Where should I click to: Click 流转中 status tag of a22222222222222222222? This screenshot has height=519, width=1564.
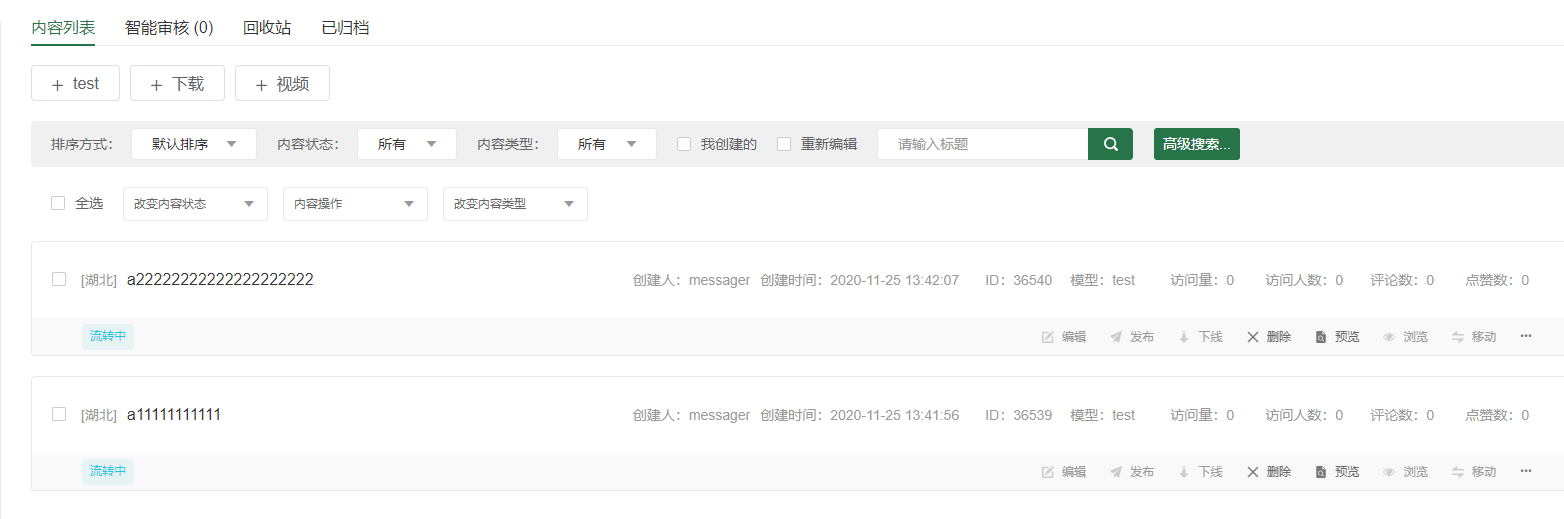108,337
